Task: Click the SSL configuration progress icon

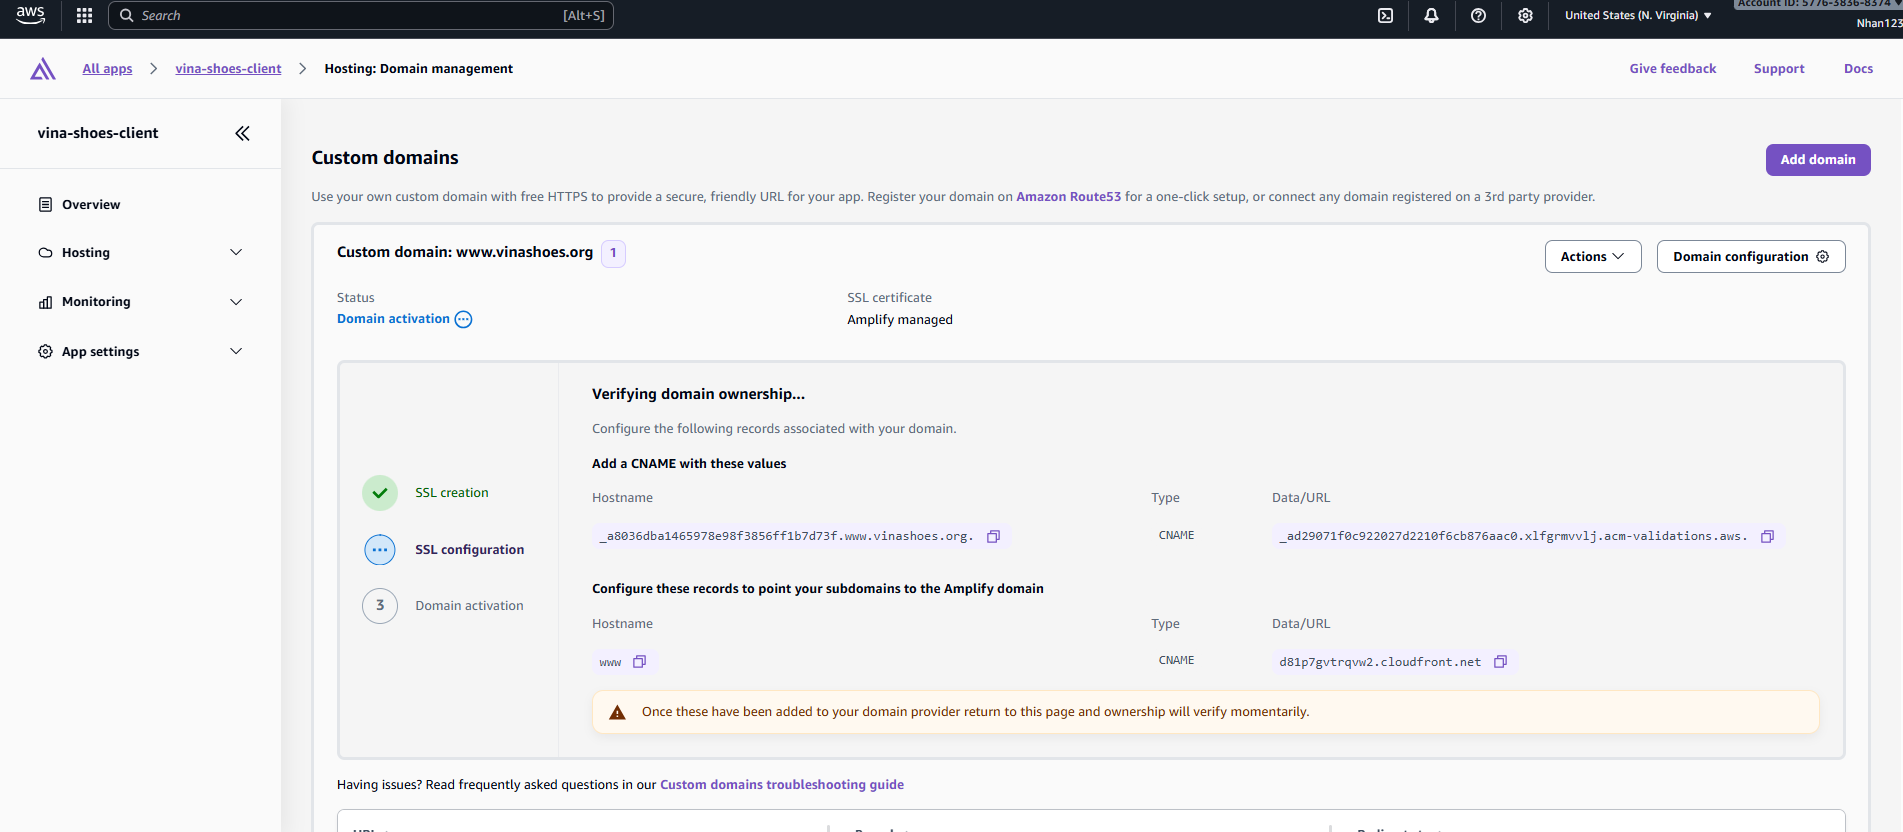Action: point(380,549)
